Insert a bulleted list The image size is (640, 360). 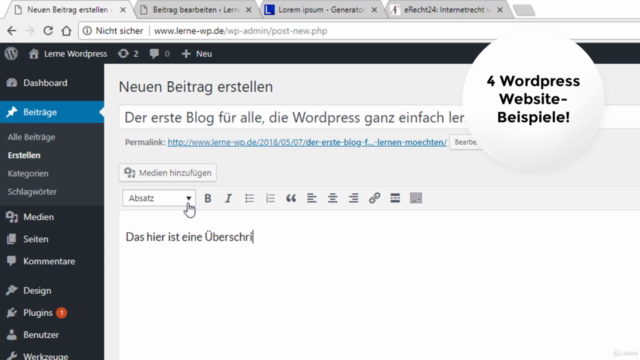click(x=249, y=198)
